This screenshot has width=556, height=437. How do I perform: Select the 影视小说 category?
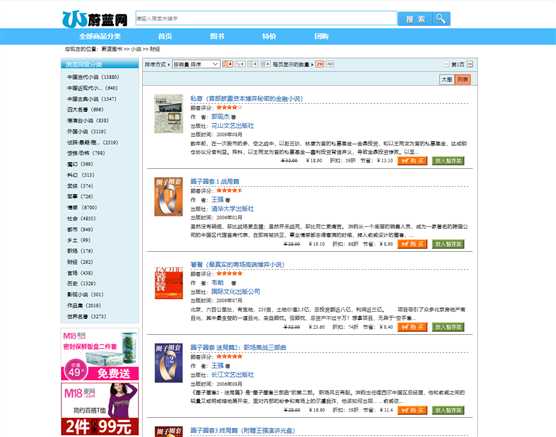[x=85, y=295]
